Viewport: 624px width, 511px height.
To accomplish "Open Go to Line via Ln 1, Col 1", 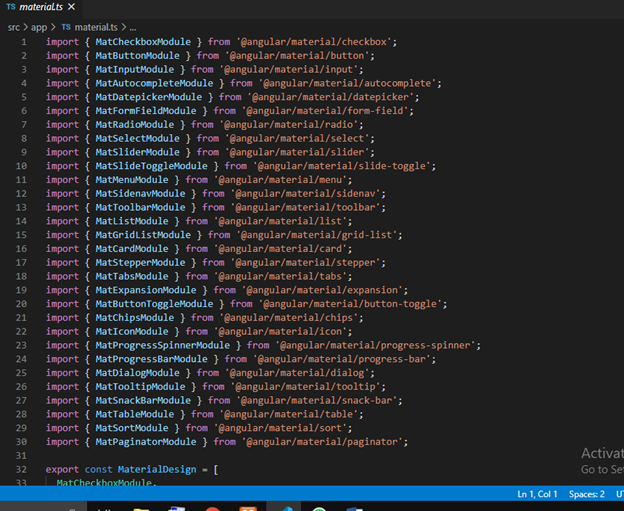I will tap(537, 494).
